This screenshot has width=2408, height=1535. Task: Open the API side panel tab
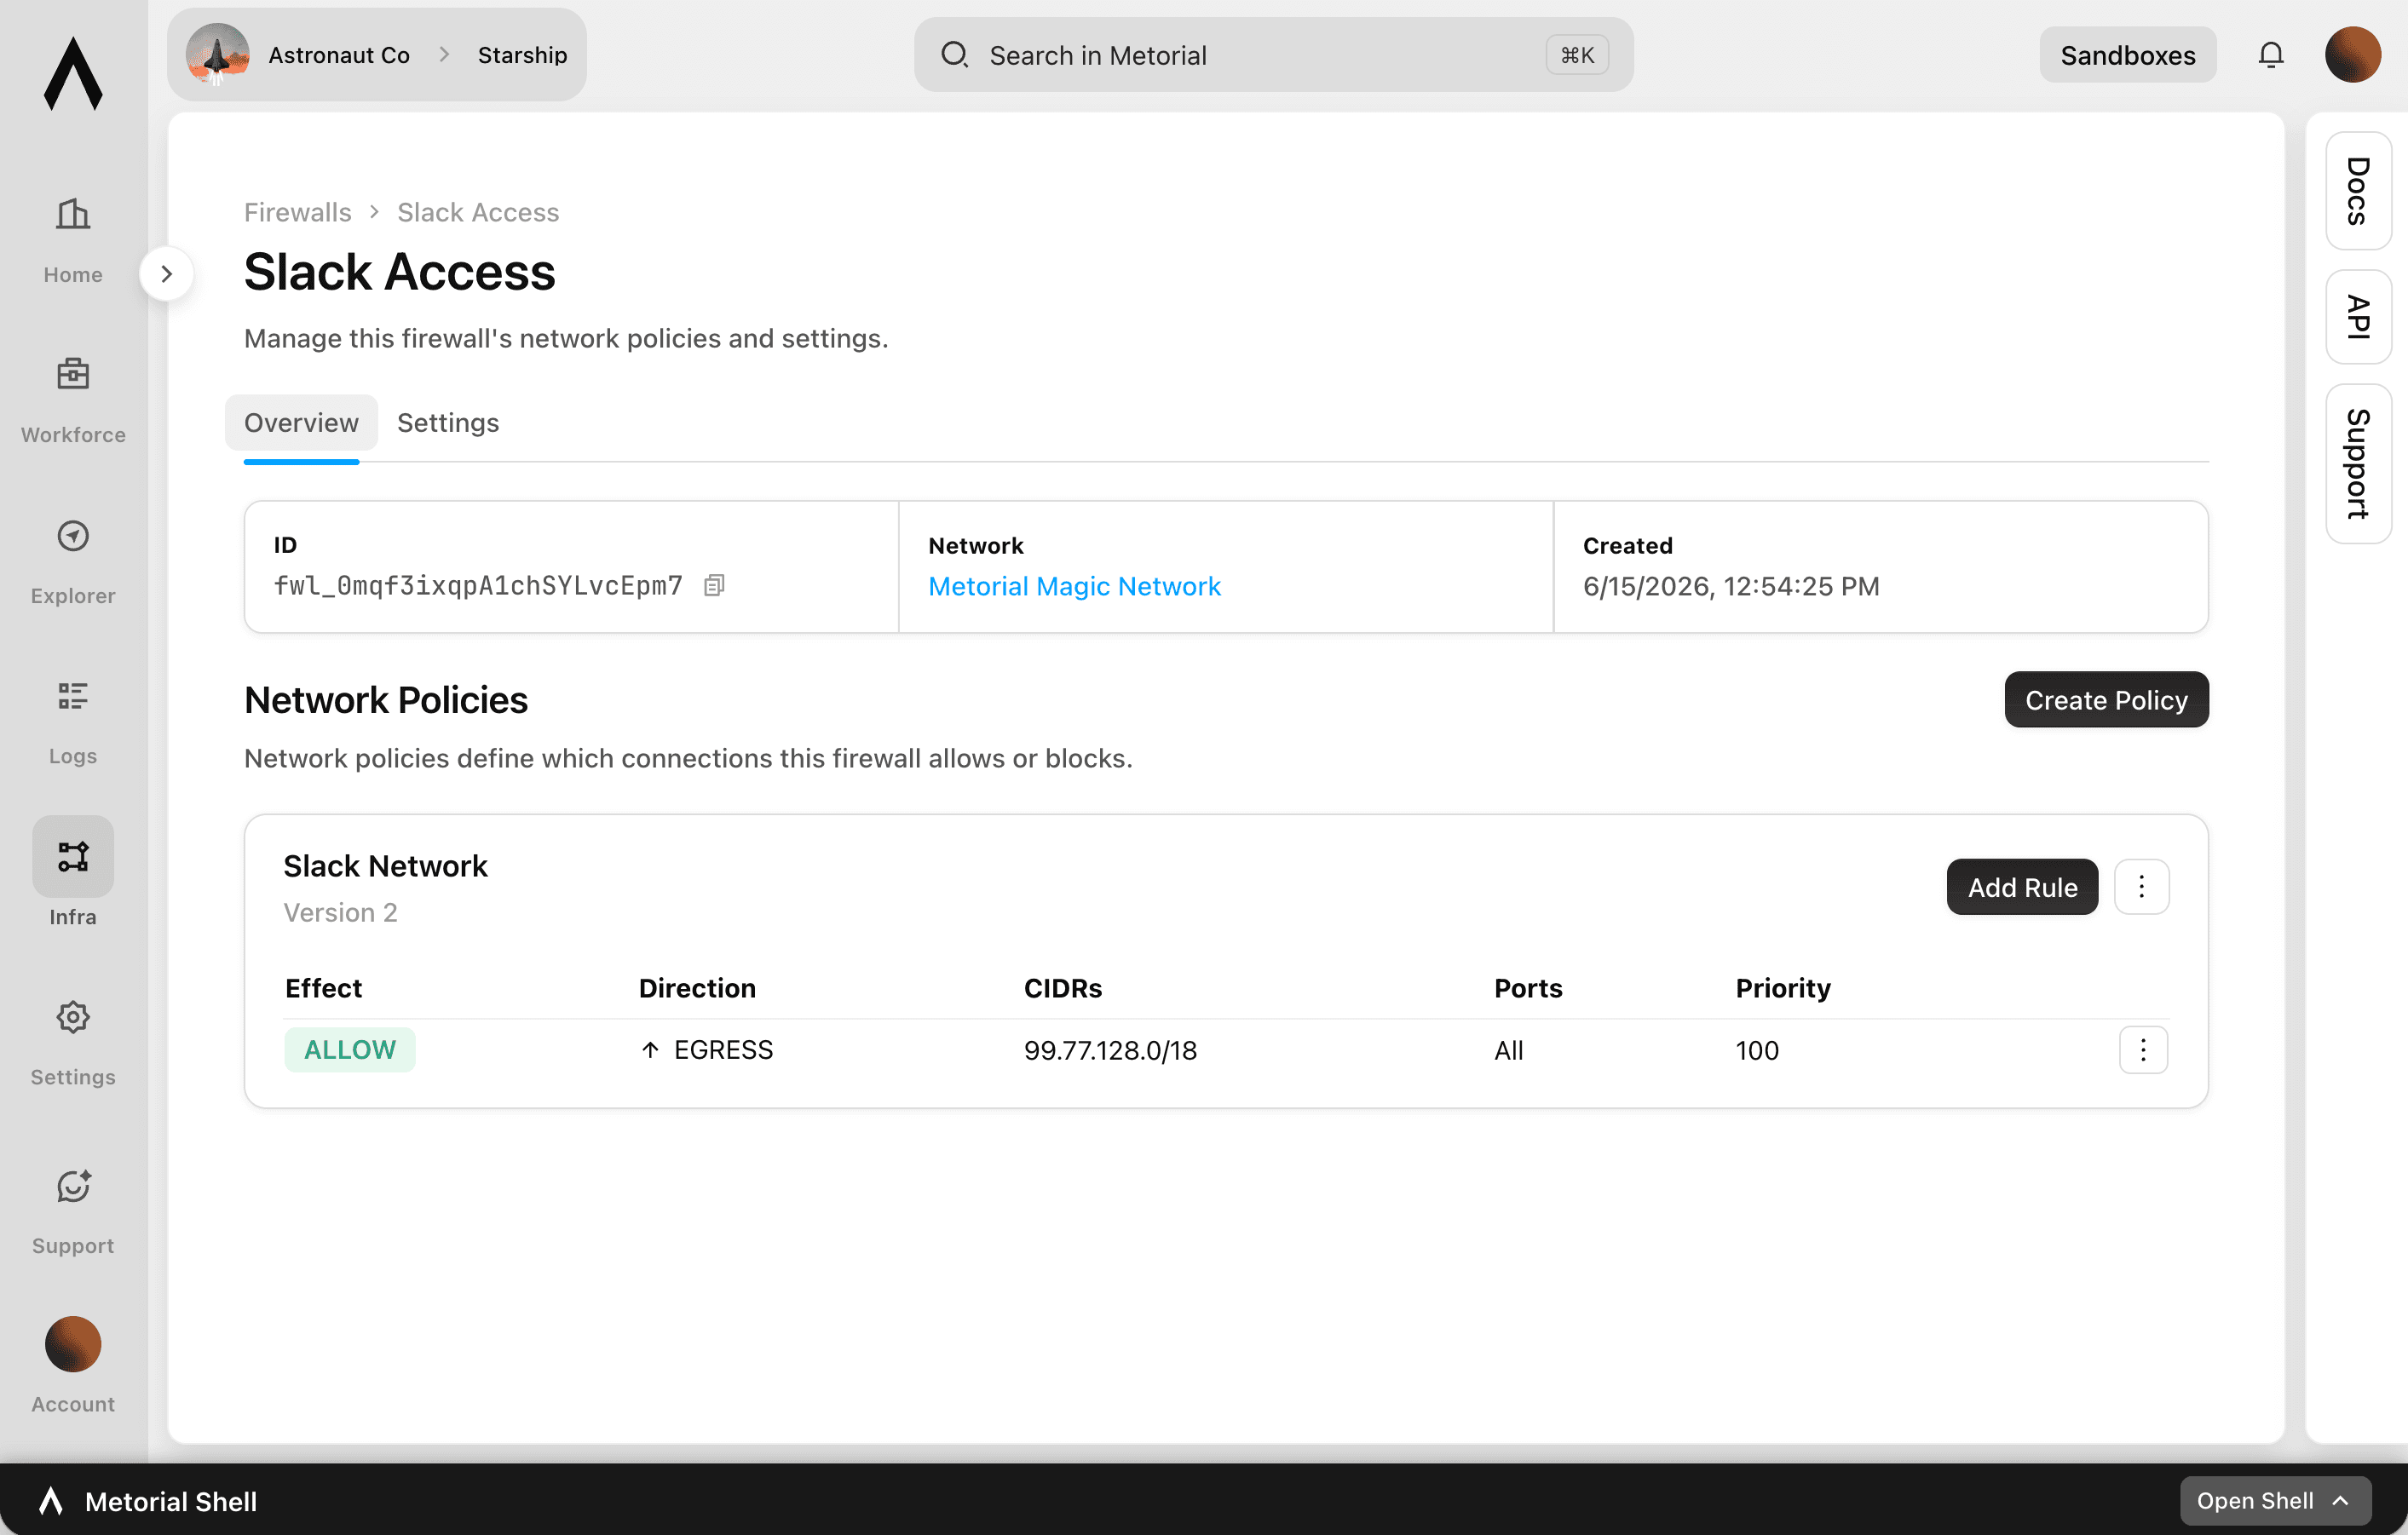[2358, 317]
